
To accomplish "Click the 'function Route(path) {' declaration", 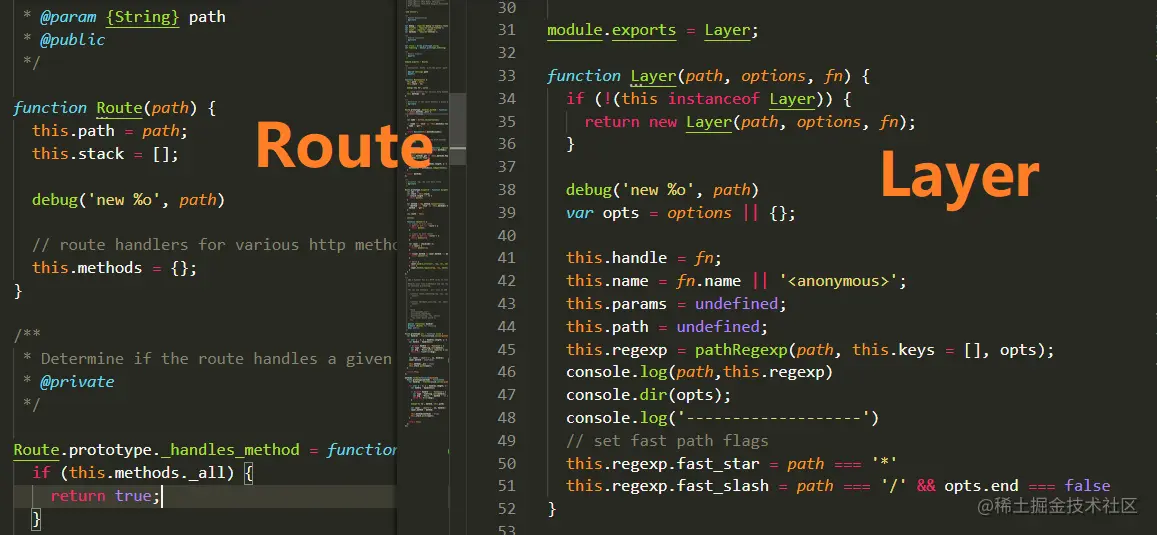I will click(114, 108).
